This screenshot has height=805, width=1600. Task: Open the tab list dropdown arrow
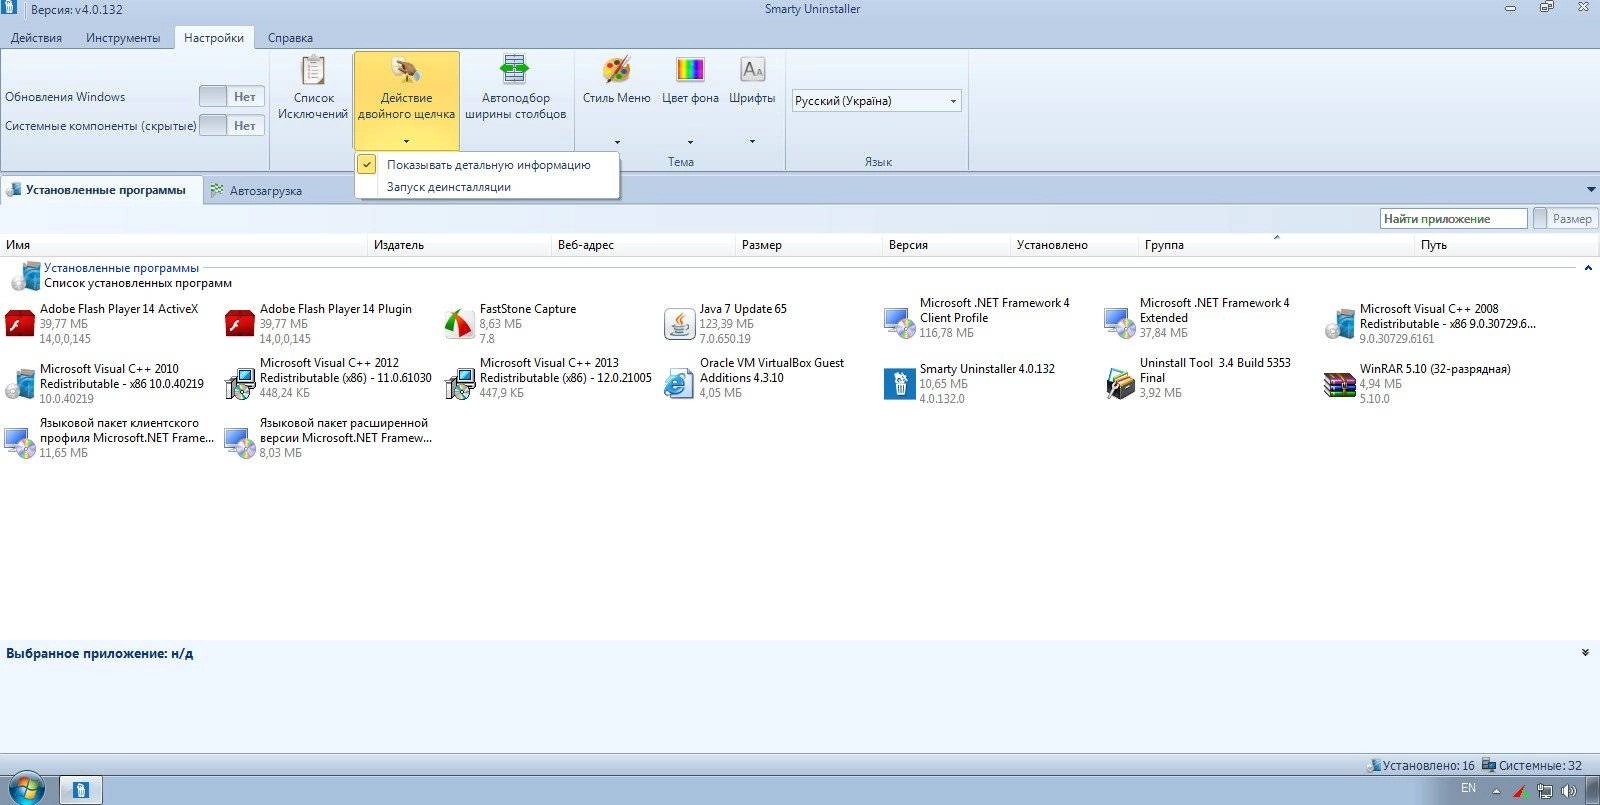(1591, 190)
